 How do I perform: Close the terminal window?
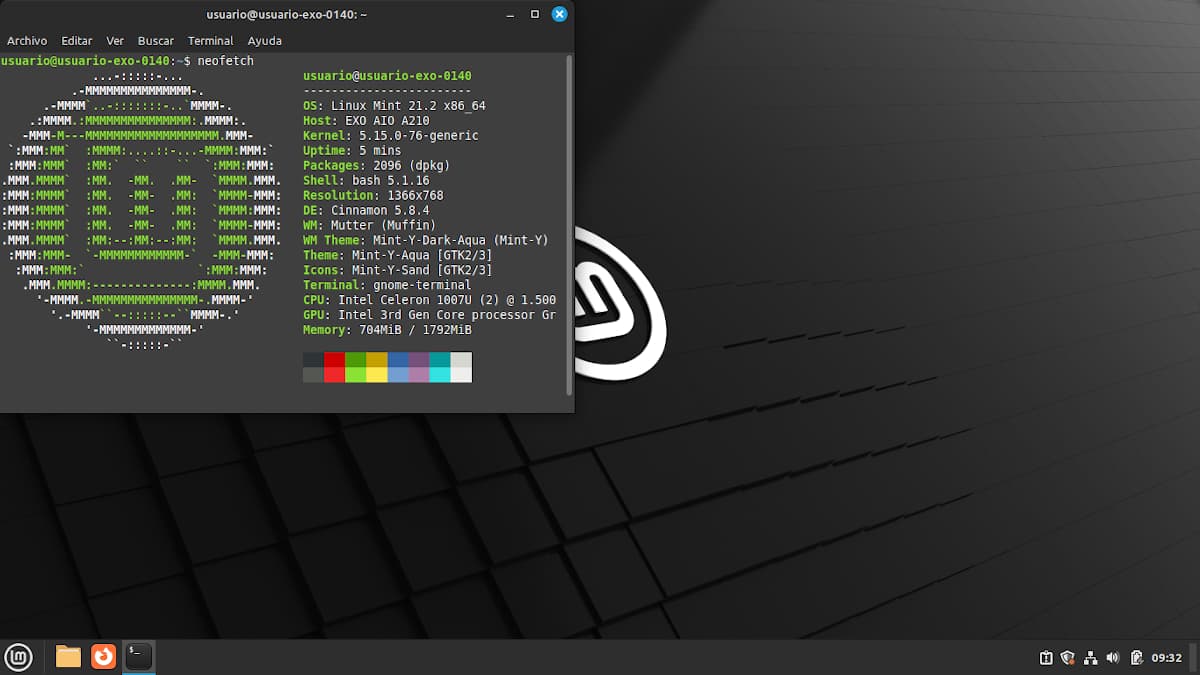(560, 14)
